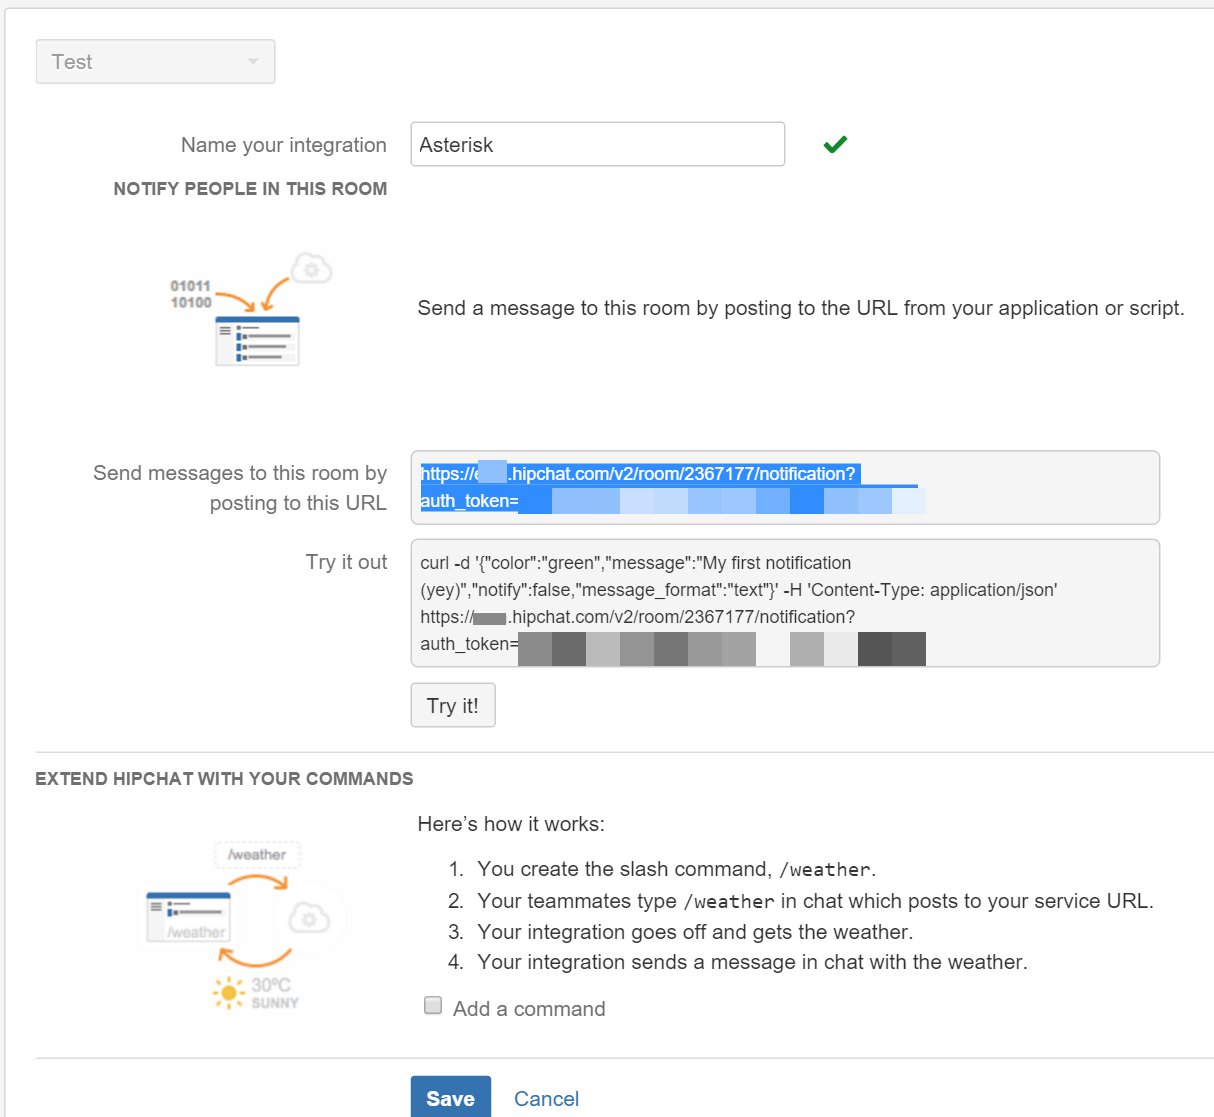
Task: Click the faded cloud icon in weather illustration
Action: point(309,917)
